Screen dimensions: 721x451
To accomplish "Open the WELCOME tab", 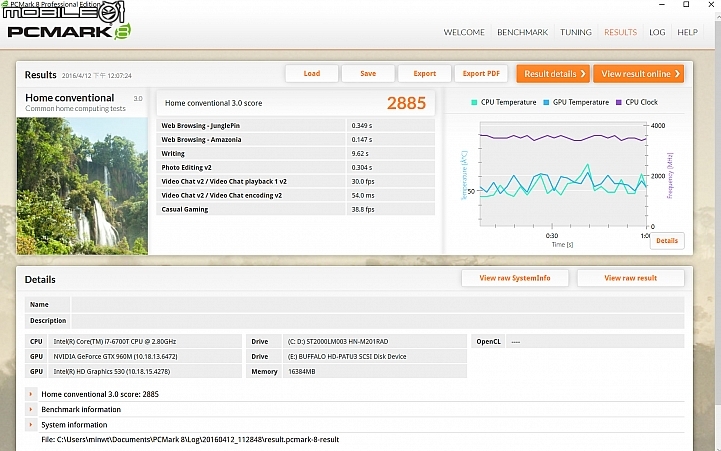I will (x=464, y=32).
